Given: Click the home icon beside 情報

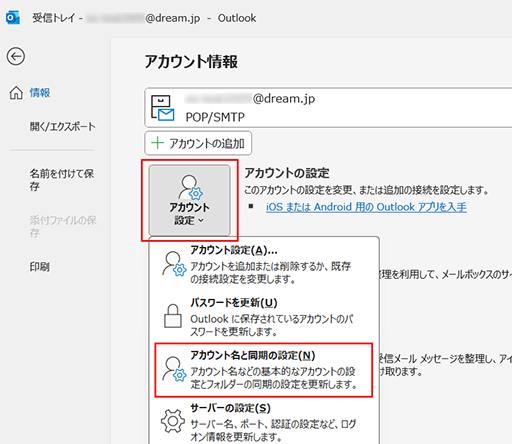Looking at the screenshot, I should pyautogui.click(x=16, y=93).
